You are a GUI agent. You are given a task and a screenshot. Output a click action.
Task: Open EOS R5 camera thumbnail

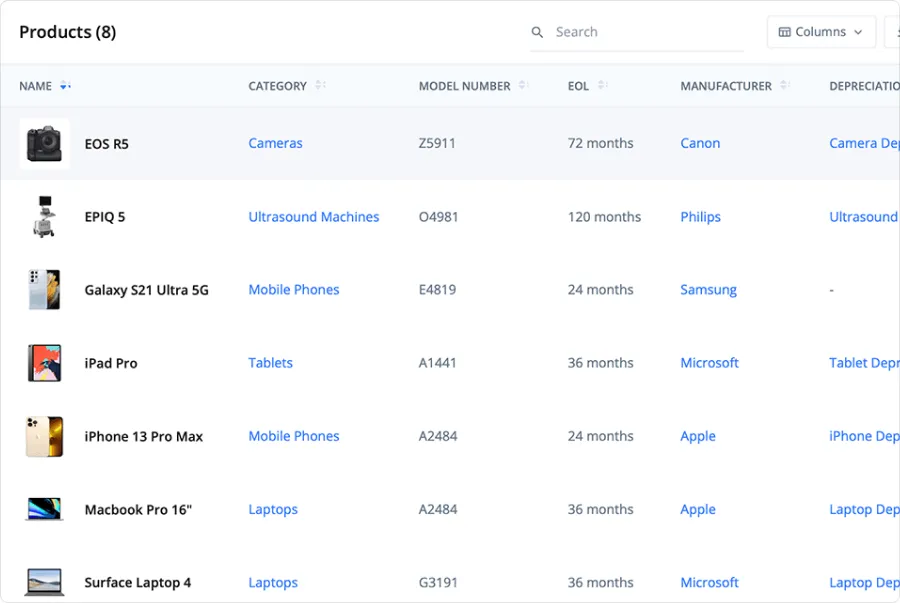(45, 143)
